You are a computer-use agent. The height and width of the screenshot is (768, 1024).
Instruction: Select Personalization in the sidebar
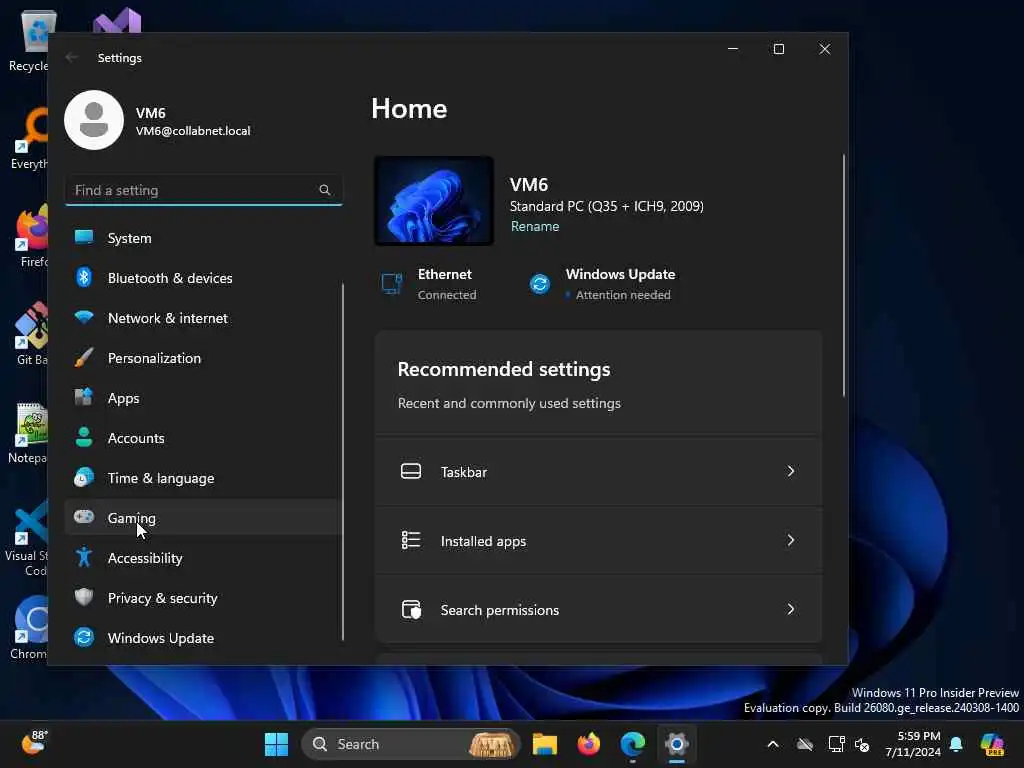point(204,358)
